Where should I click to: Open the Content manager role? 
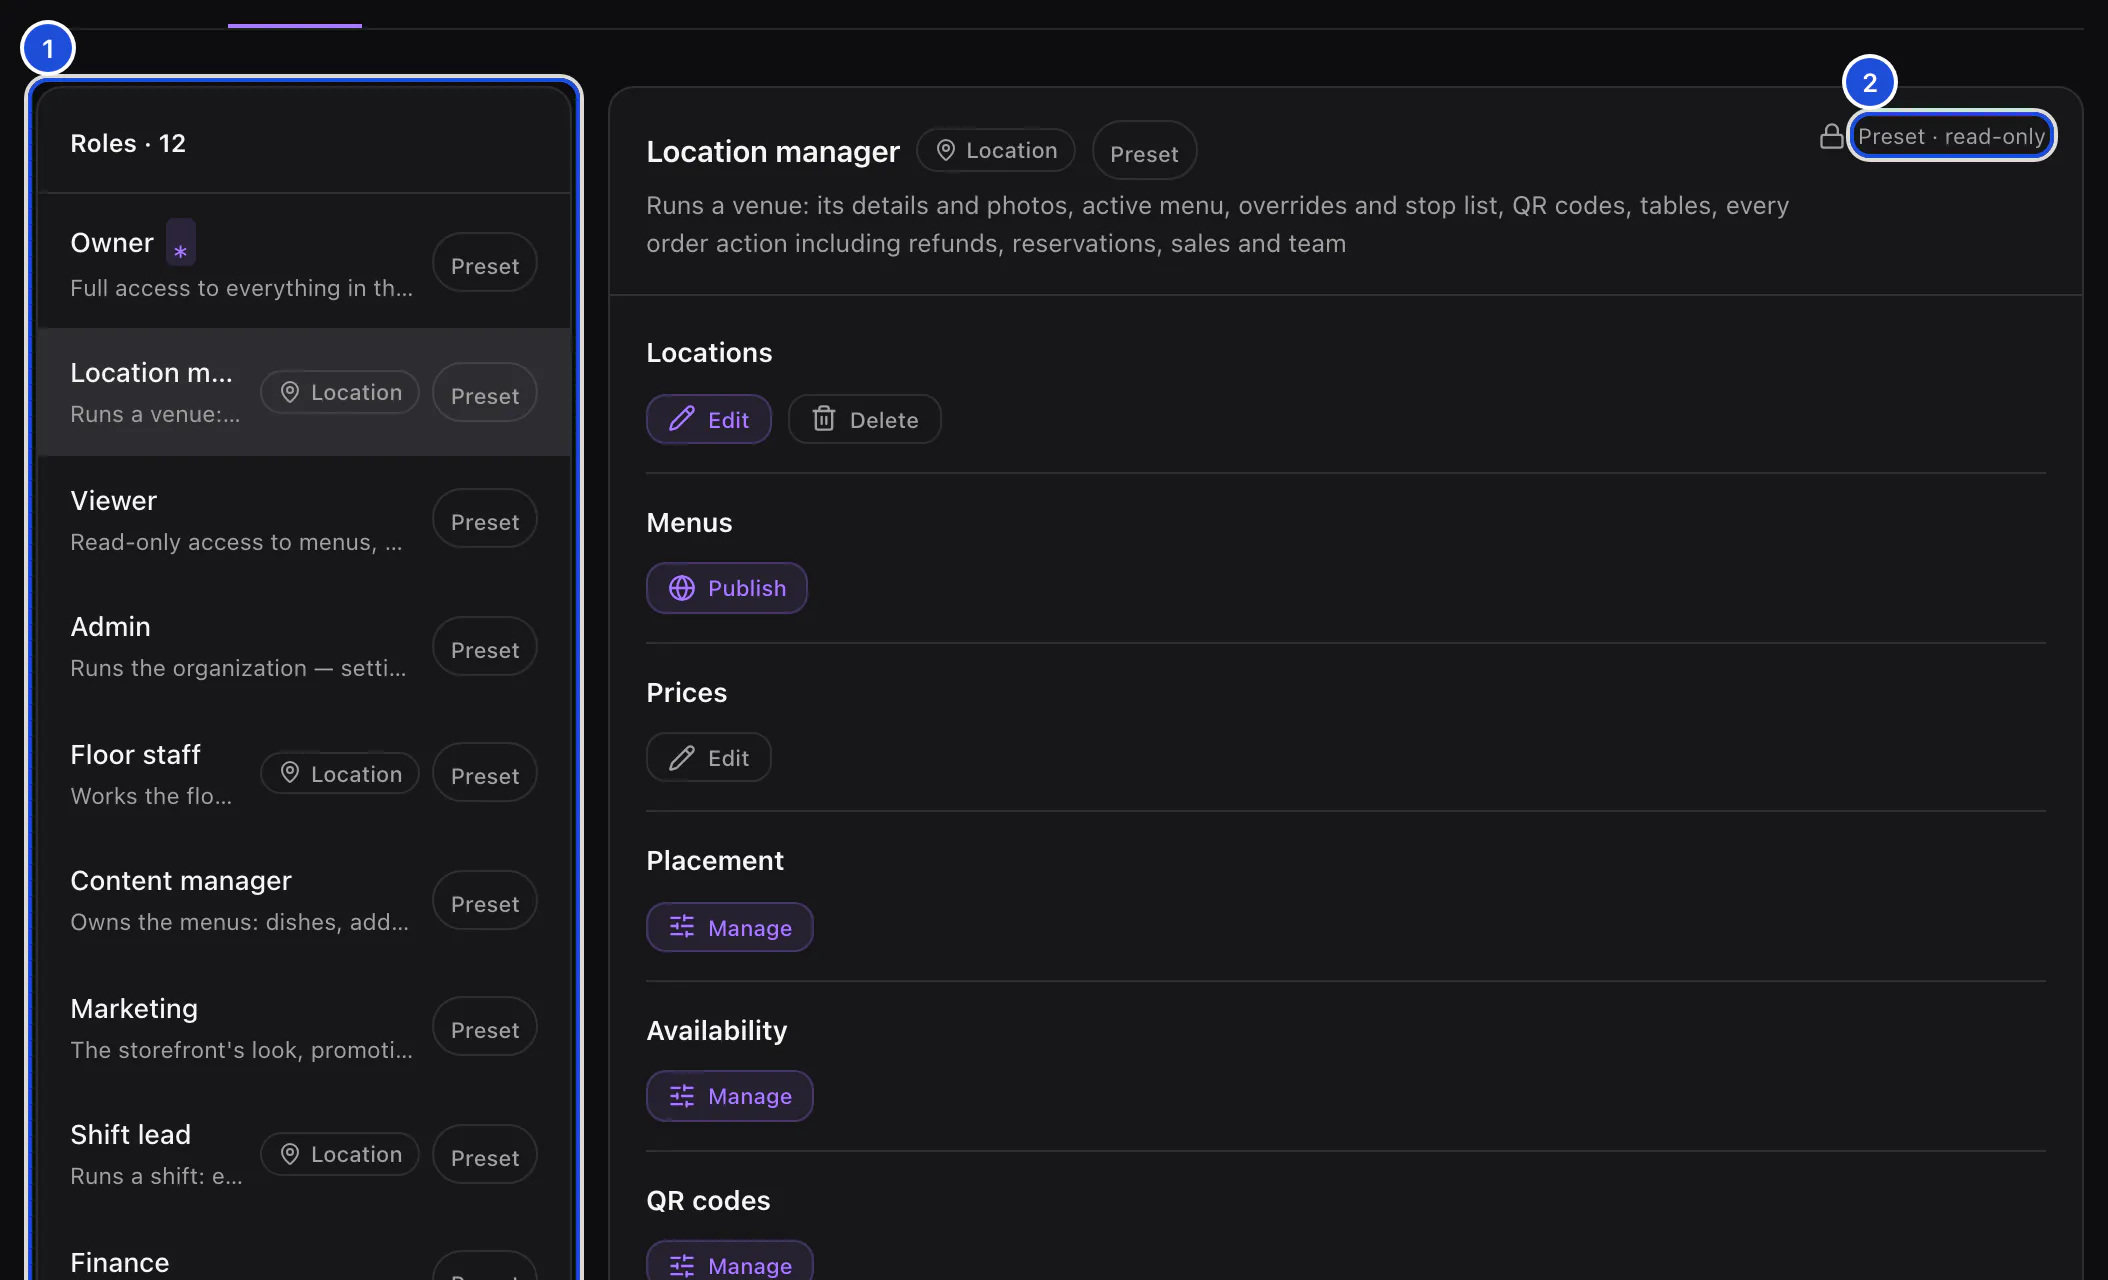click(304, 901)
